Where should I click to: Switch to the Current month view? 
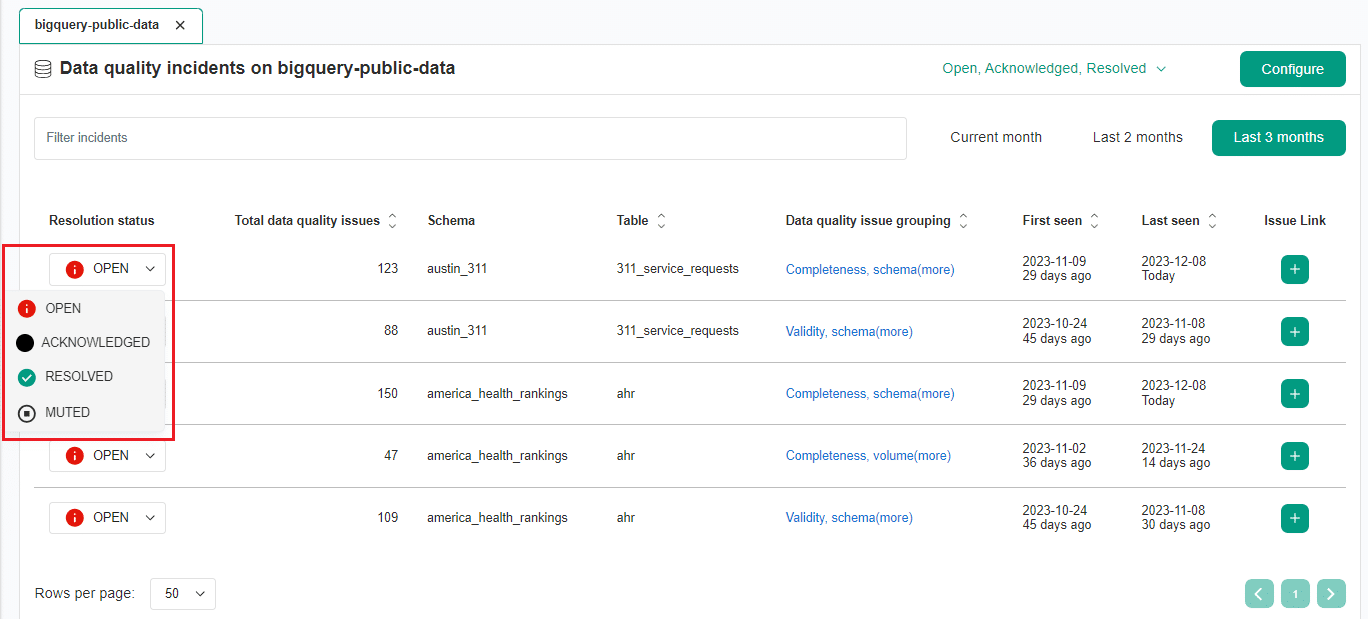[996, 137]
